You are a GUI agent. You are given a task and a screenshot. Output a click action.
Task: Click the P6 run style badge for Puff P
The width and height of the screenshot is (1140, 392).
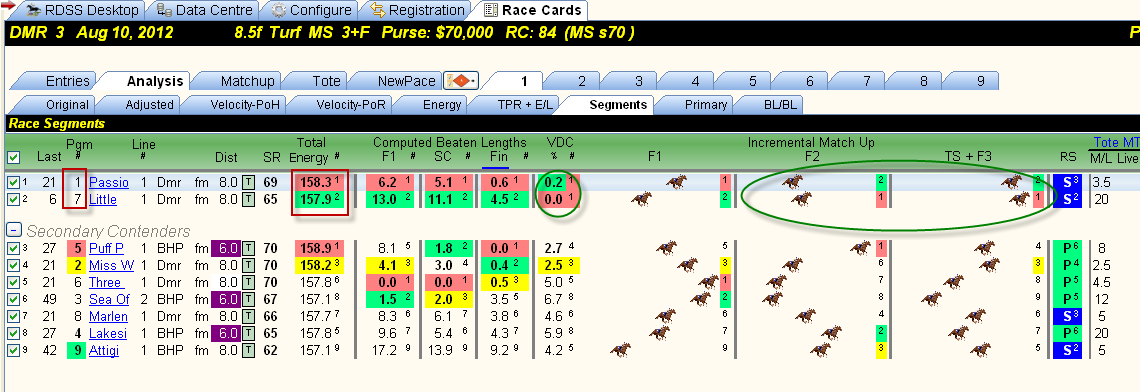[1068, 248]
